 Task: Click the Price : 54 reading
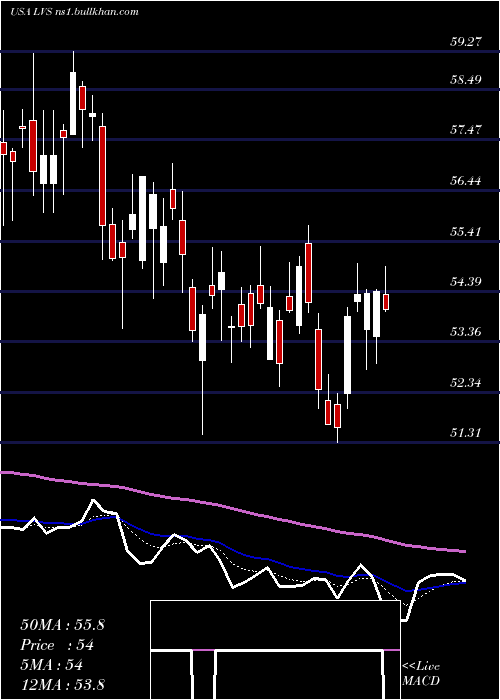point(58,645)
